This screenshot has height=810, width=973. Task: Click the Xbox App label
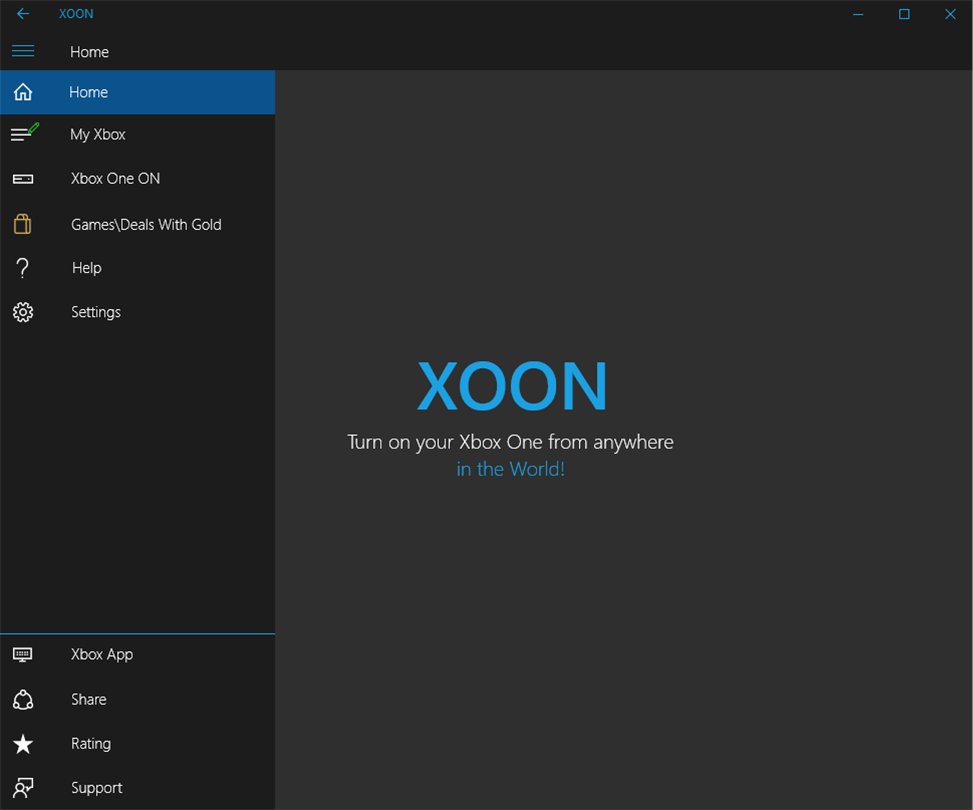pos(102,655)
